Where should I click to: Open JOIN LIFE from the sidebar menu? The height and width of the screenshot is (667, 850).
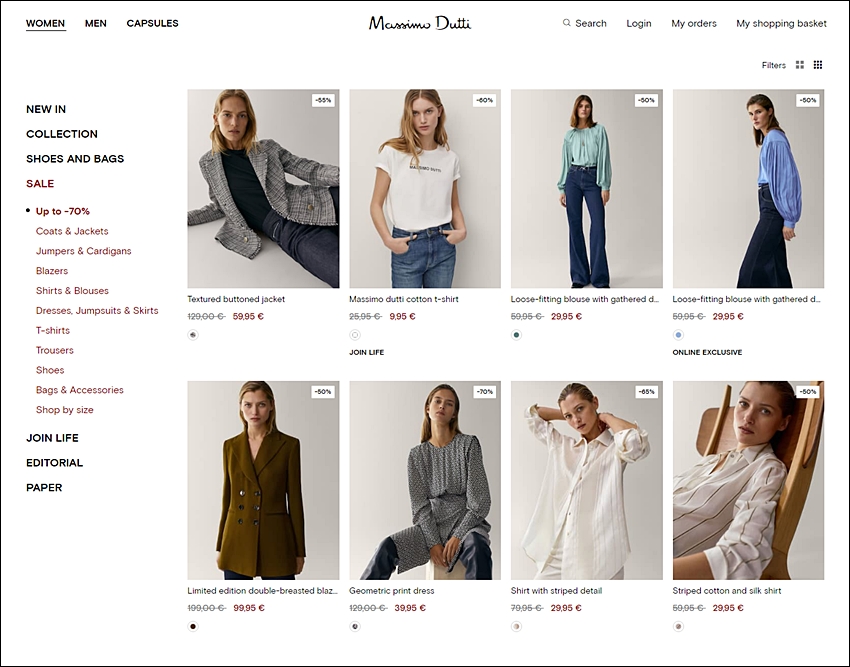pos(52,438)
